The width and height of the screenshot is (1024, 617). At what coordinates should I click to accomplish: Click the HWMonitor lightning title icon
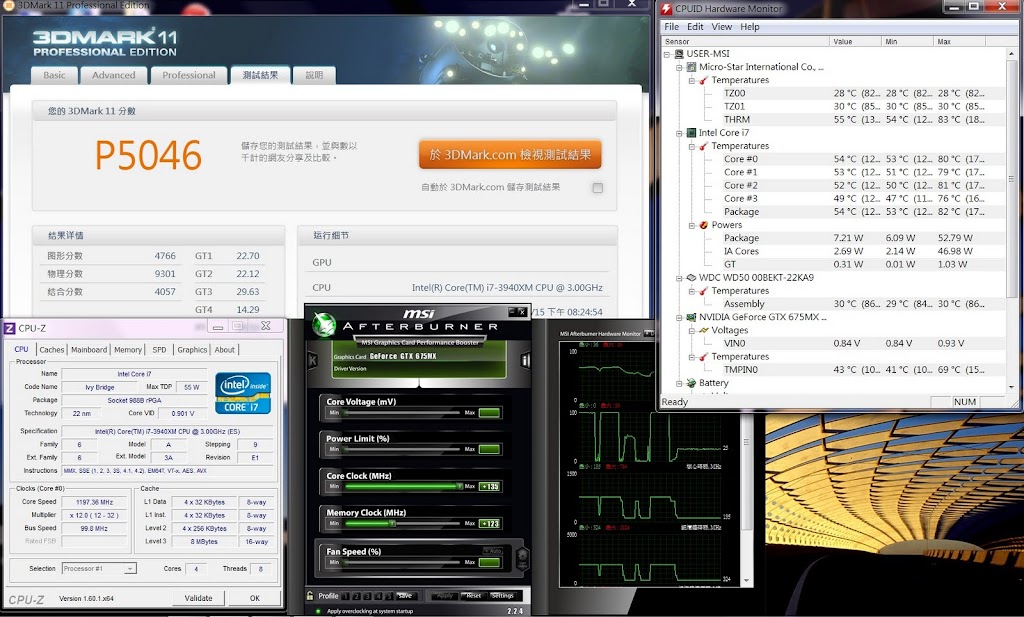coord(666,8)
